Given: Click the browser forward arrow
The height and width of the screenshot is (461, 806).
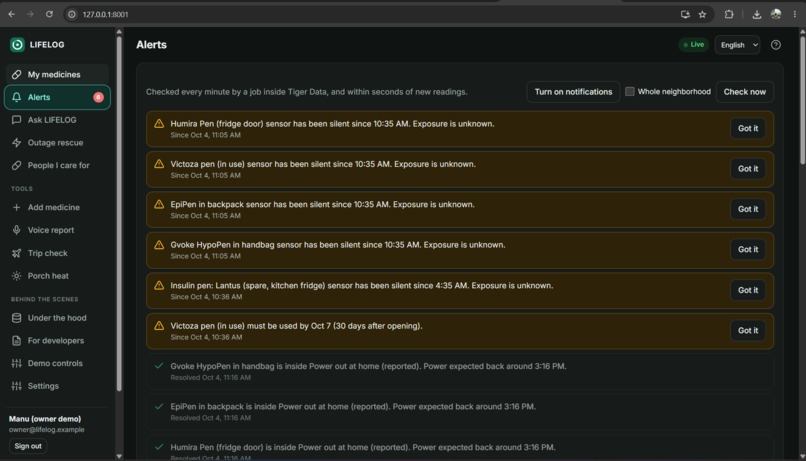Looking at the screenshot, I should [x=30, y=14].
